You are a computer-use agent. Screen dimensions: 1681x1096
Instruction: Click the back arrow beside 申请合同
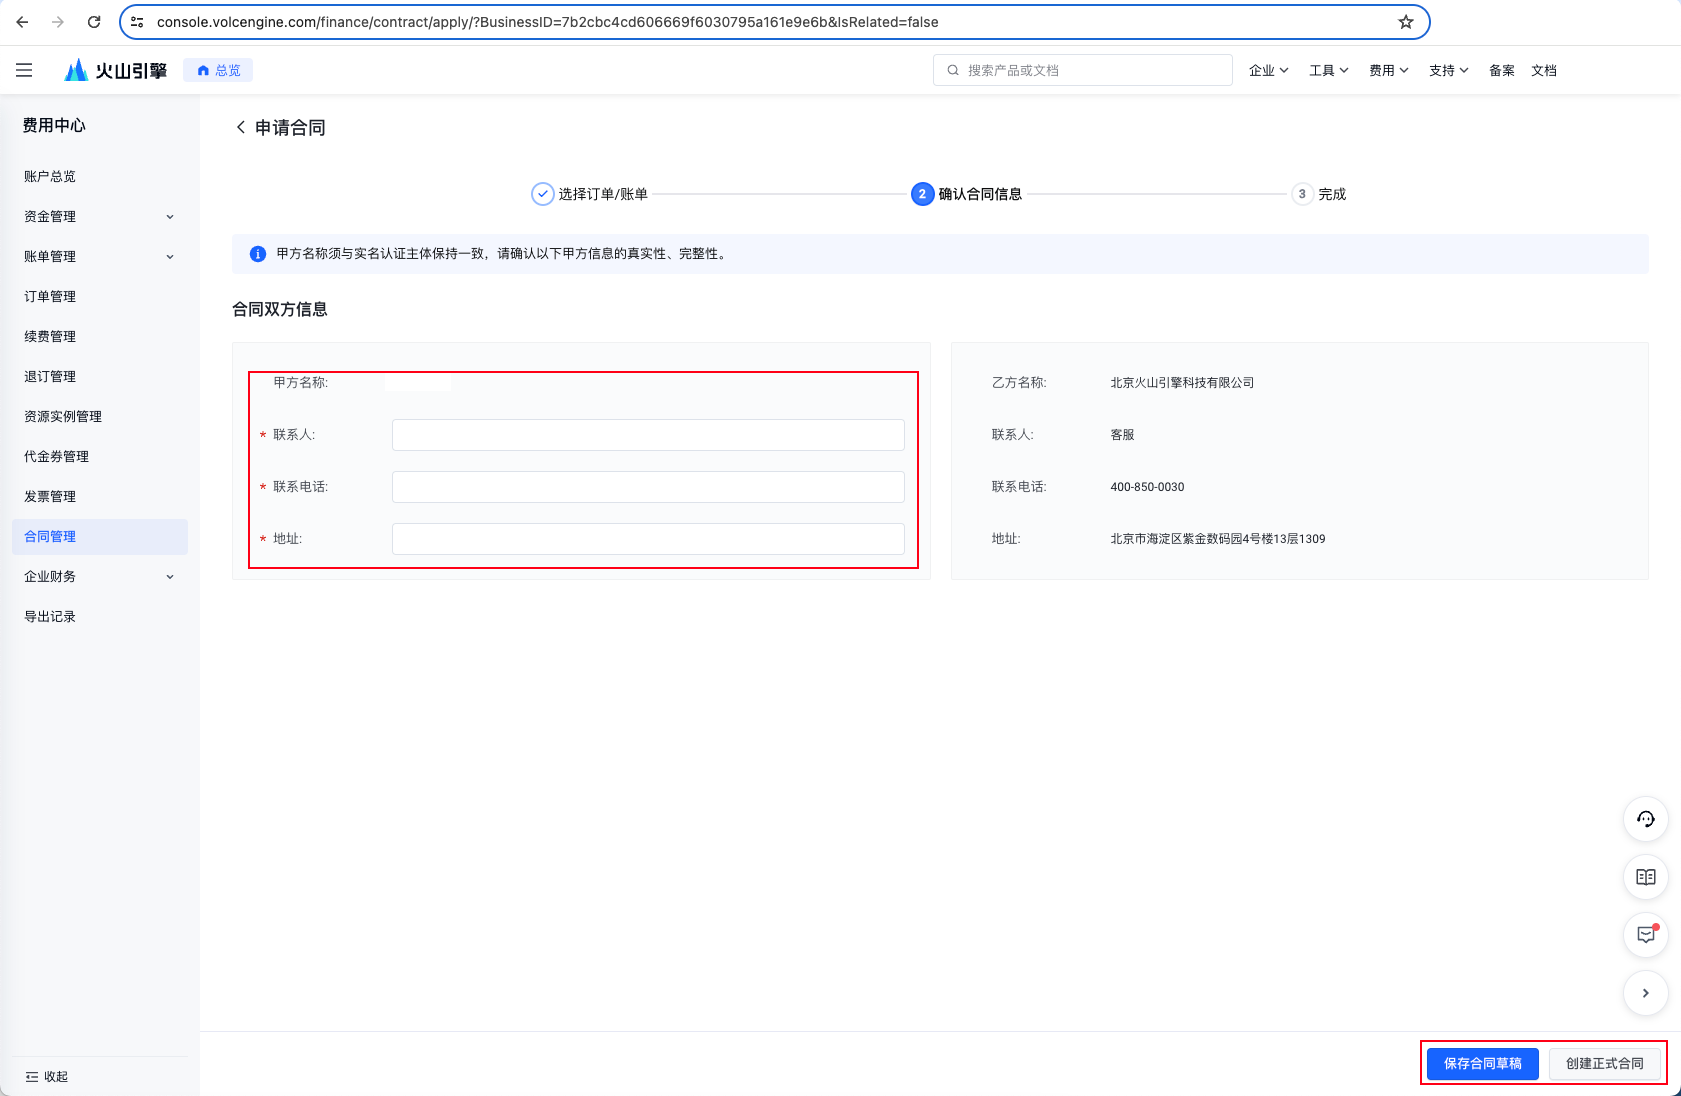click(x=240, y=127)
